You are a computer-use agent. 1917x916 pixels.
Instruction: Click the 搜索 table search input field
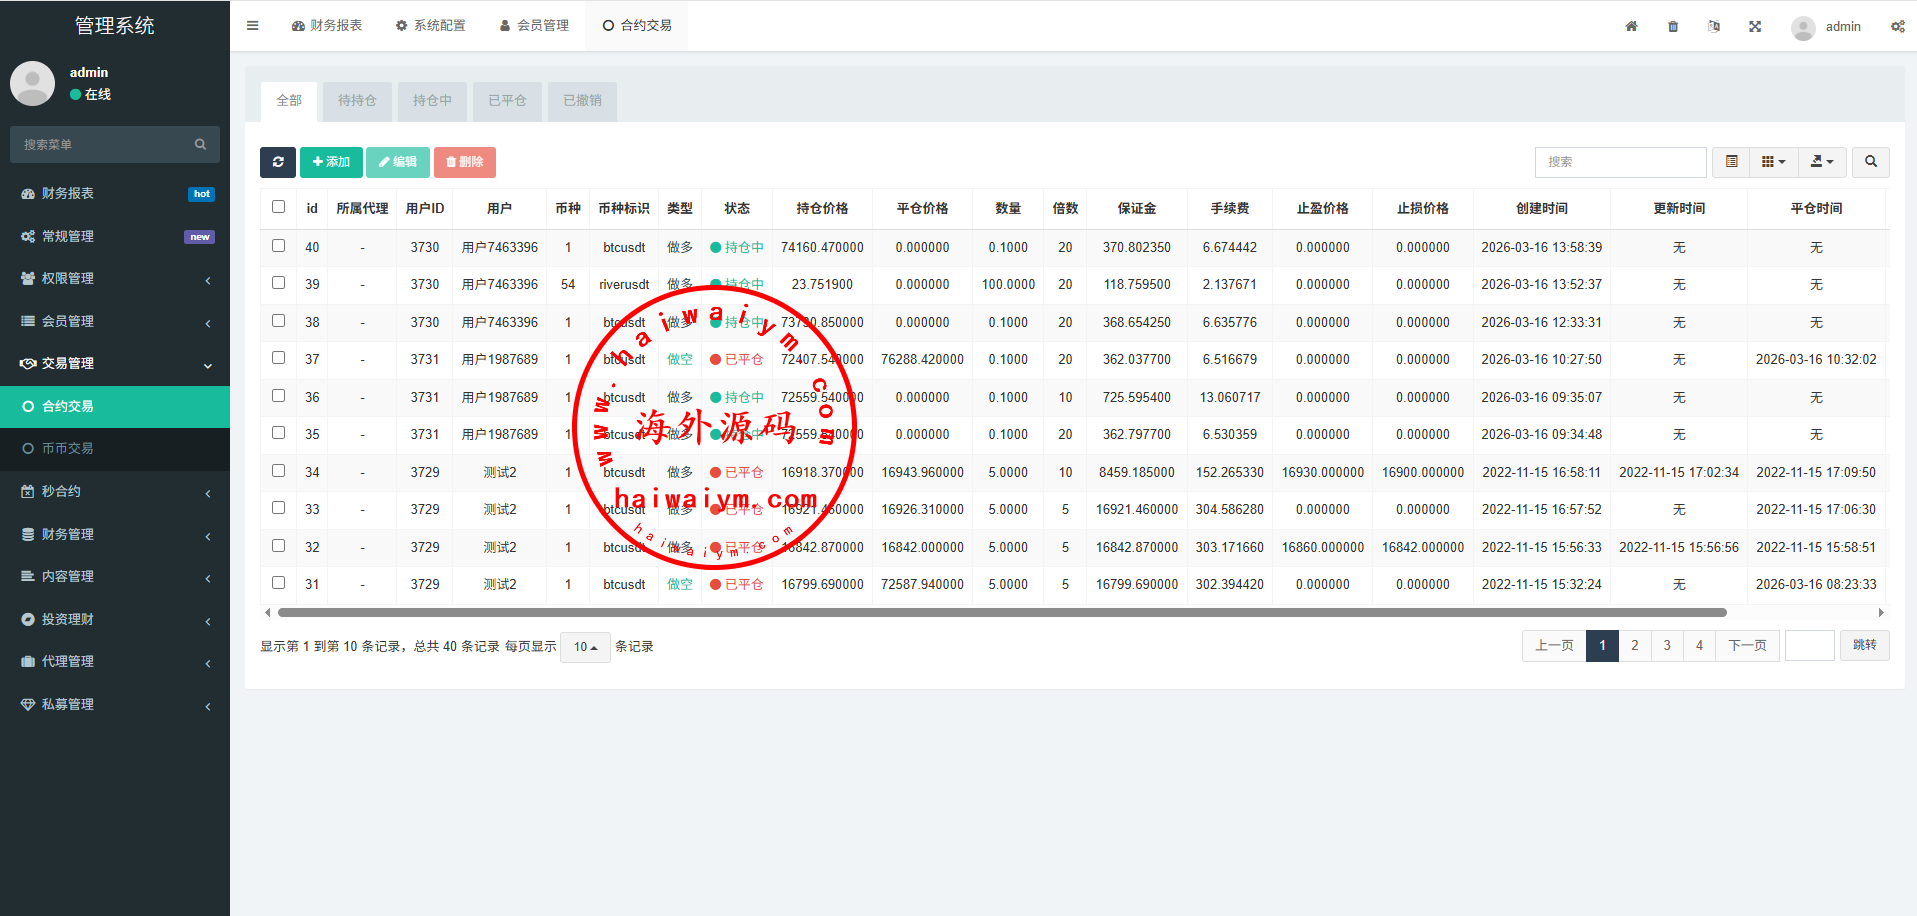point(1620,162)
